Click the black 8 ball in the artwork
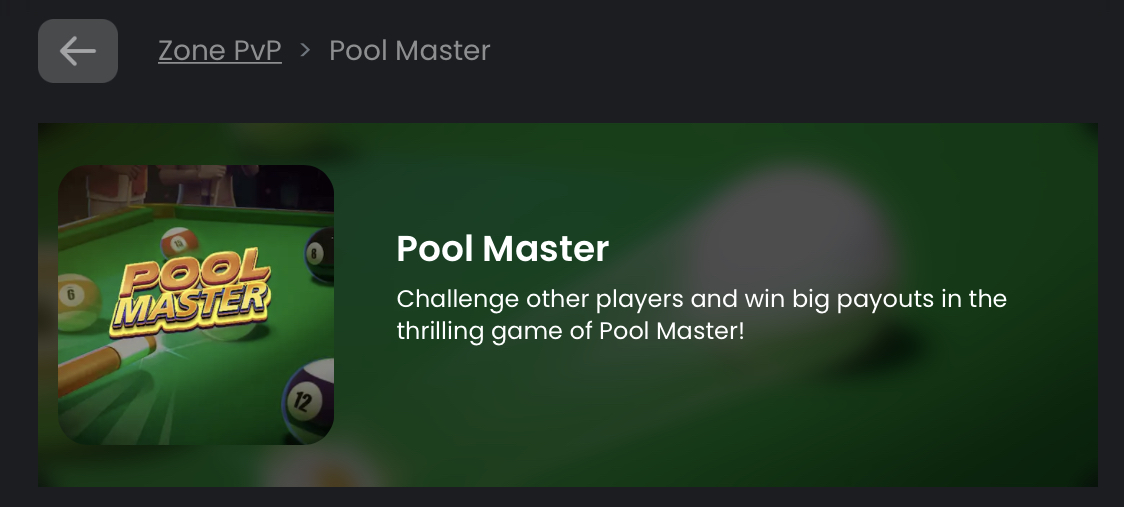Screen dimensions: 1124x507 pyautogui.click(x=320, y=254)
